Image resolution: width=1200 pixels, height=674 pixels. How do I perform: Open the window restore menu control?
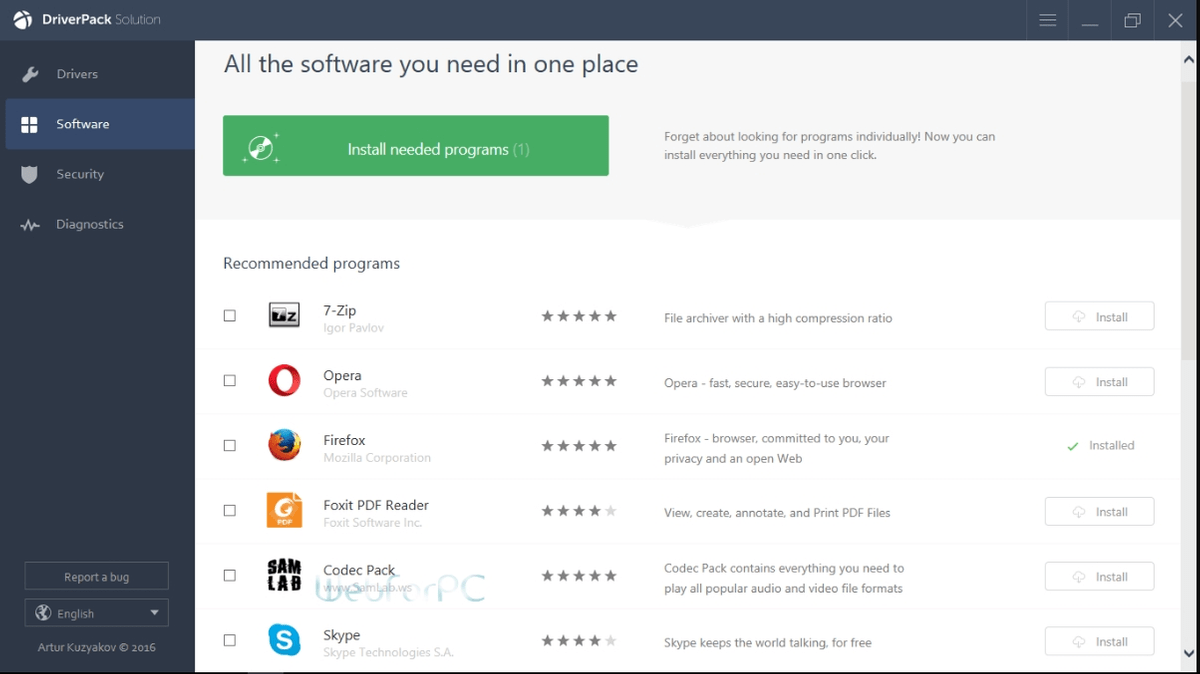pyautogui.click(x=1133, y=20)
